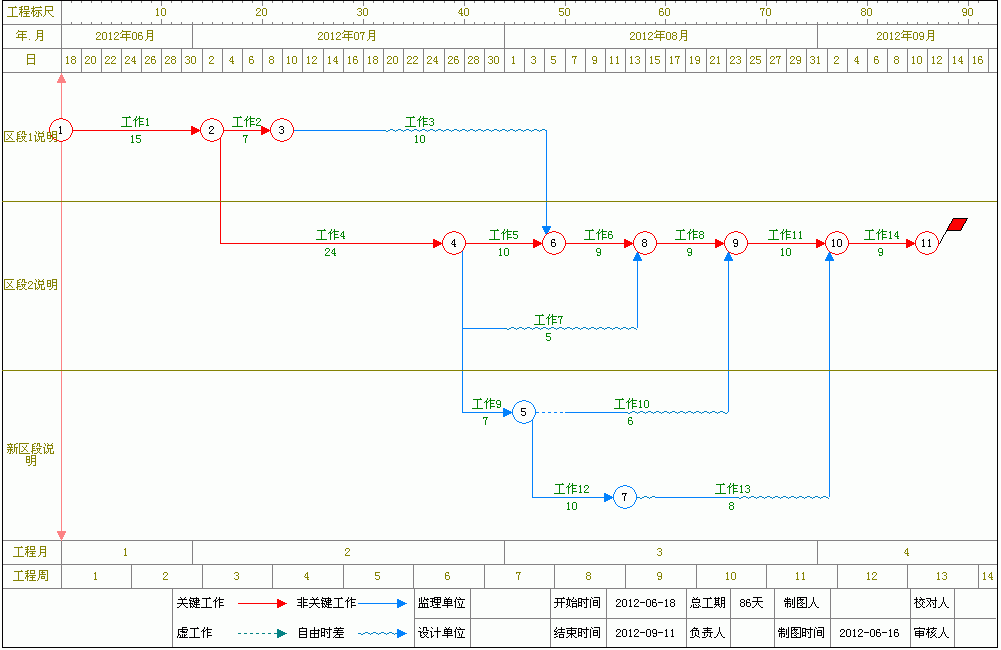Click the 关键工作 red arrow legend
The height and width of the screenshot is (650, 1001).
(262, 603)
